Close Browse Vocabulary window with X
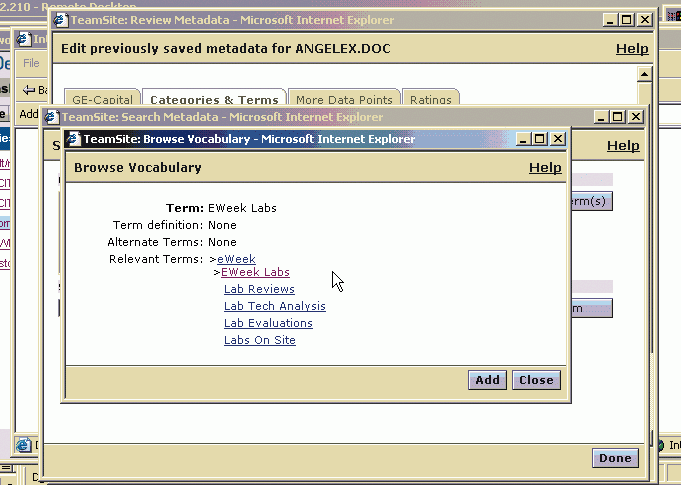 click(558, 139)
